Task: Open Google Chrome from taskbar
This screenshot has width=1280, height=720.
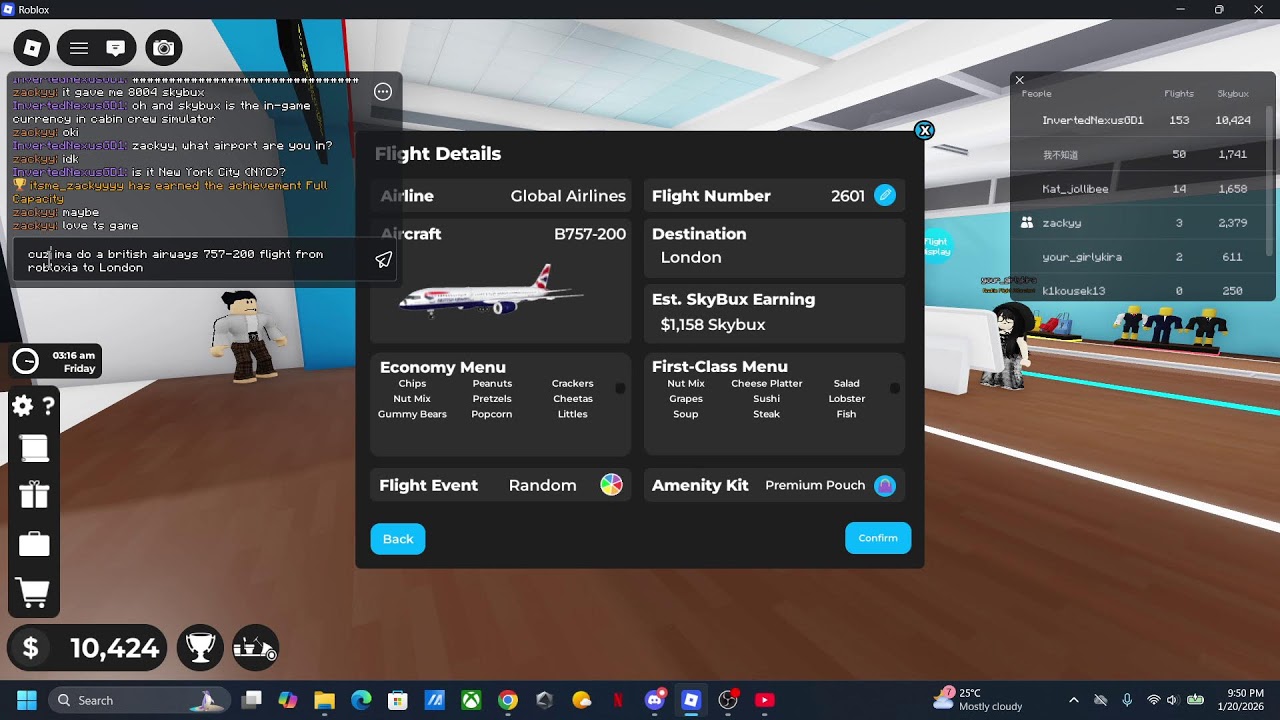Action: click(x=508, y=700)
